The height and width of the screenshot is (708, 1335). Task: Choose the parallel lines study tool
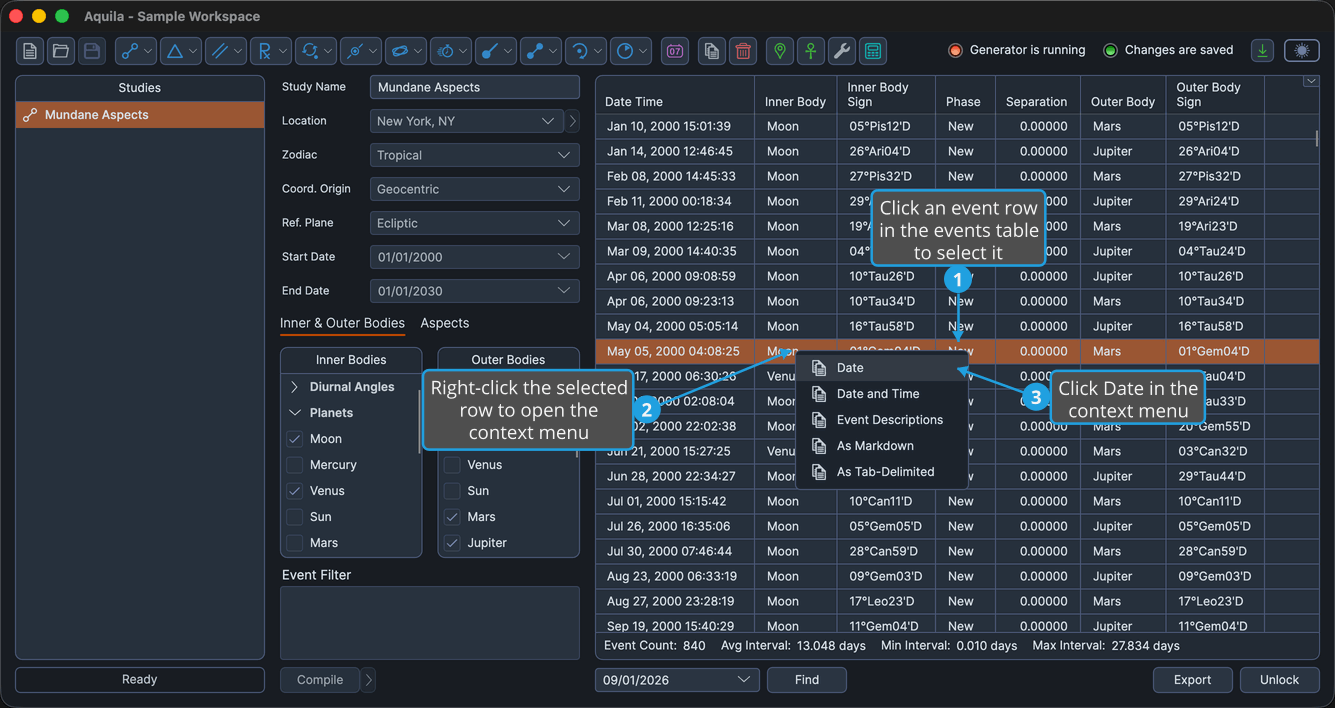click(226, 51)
